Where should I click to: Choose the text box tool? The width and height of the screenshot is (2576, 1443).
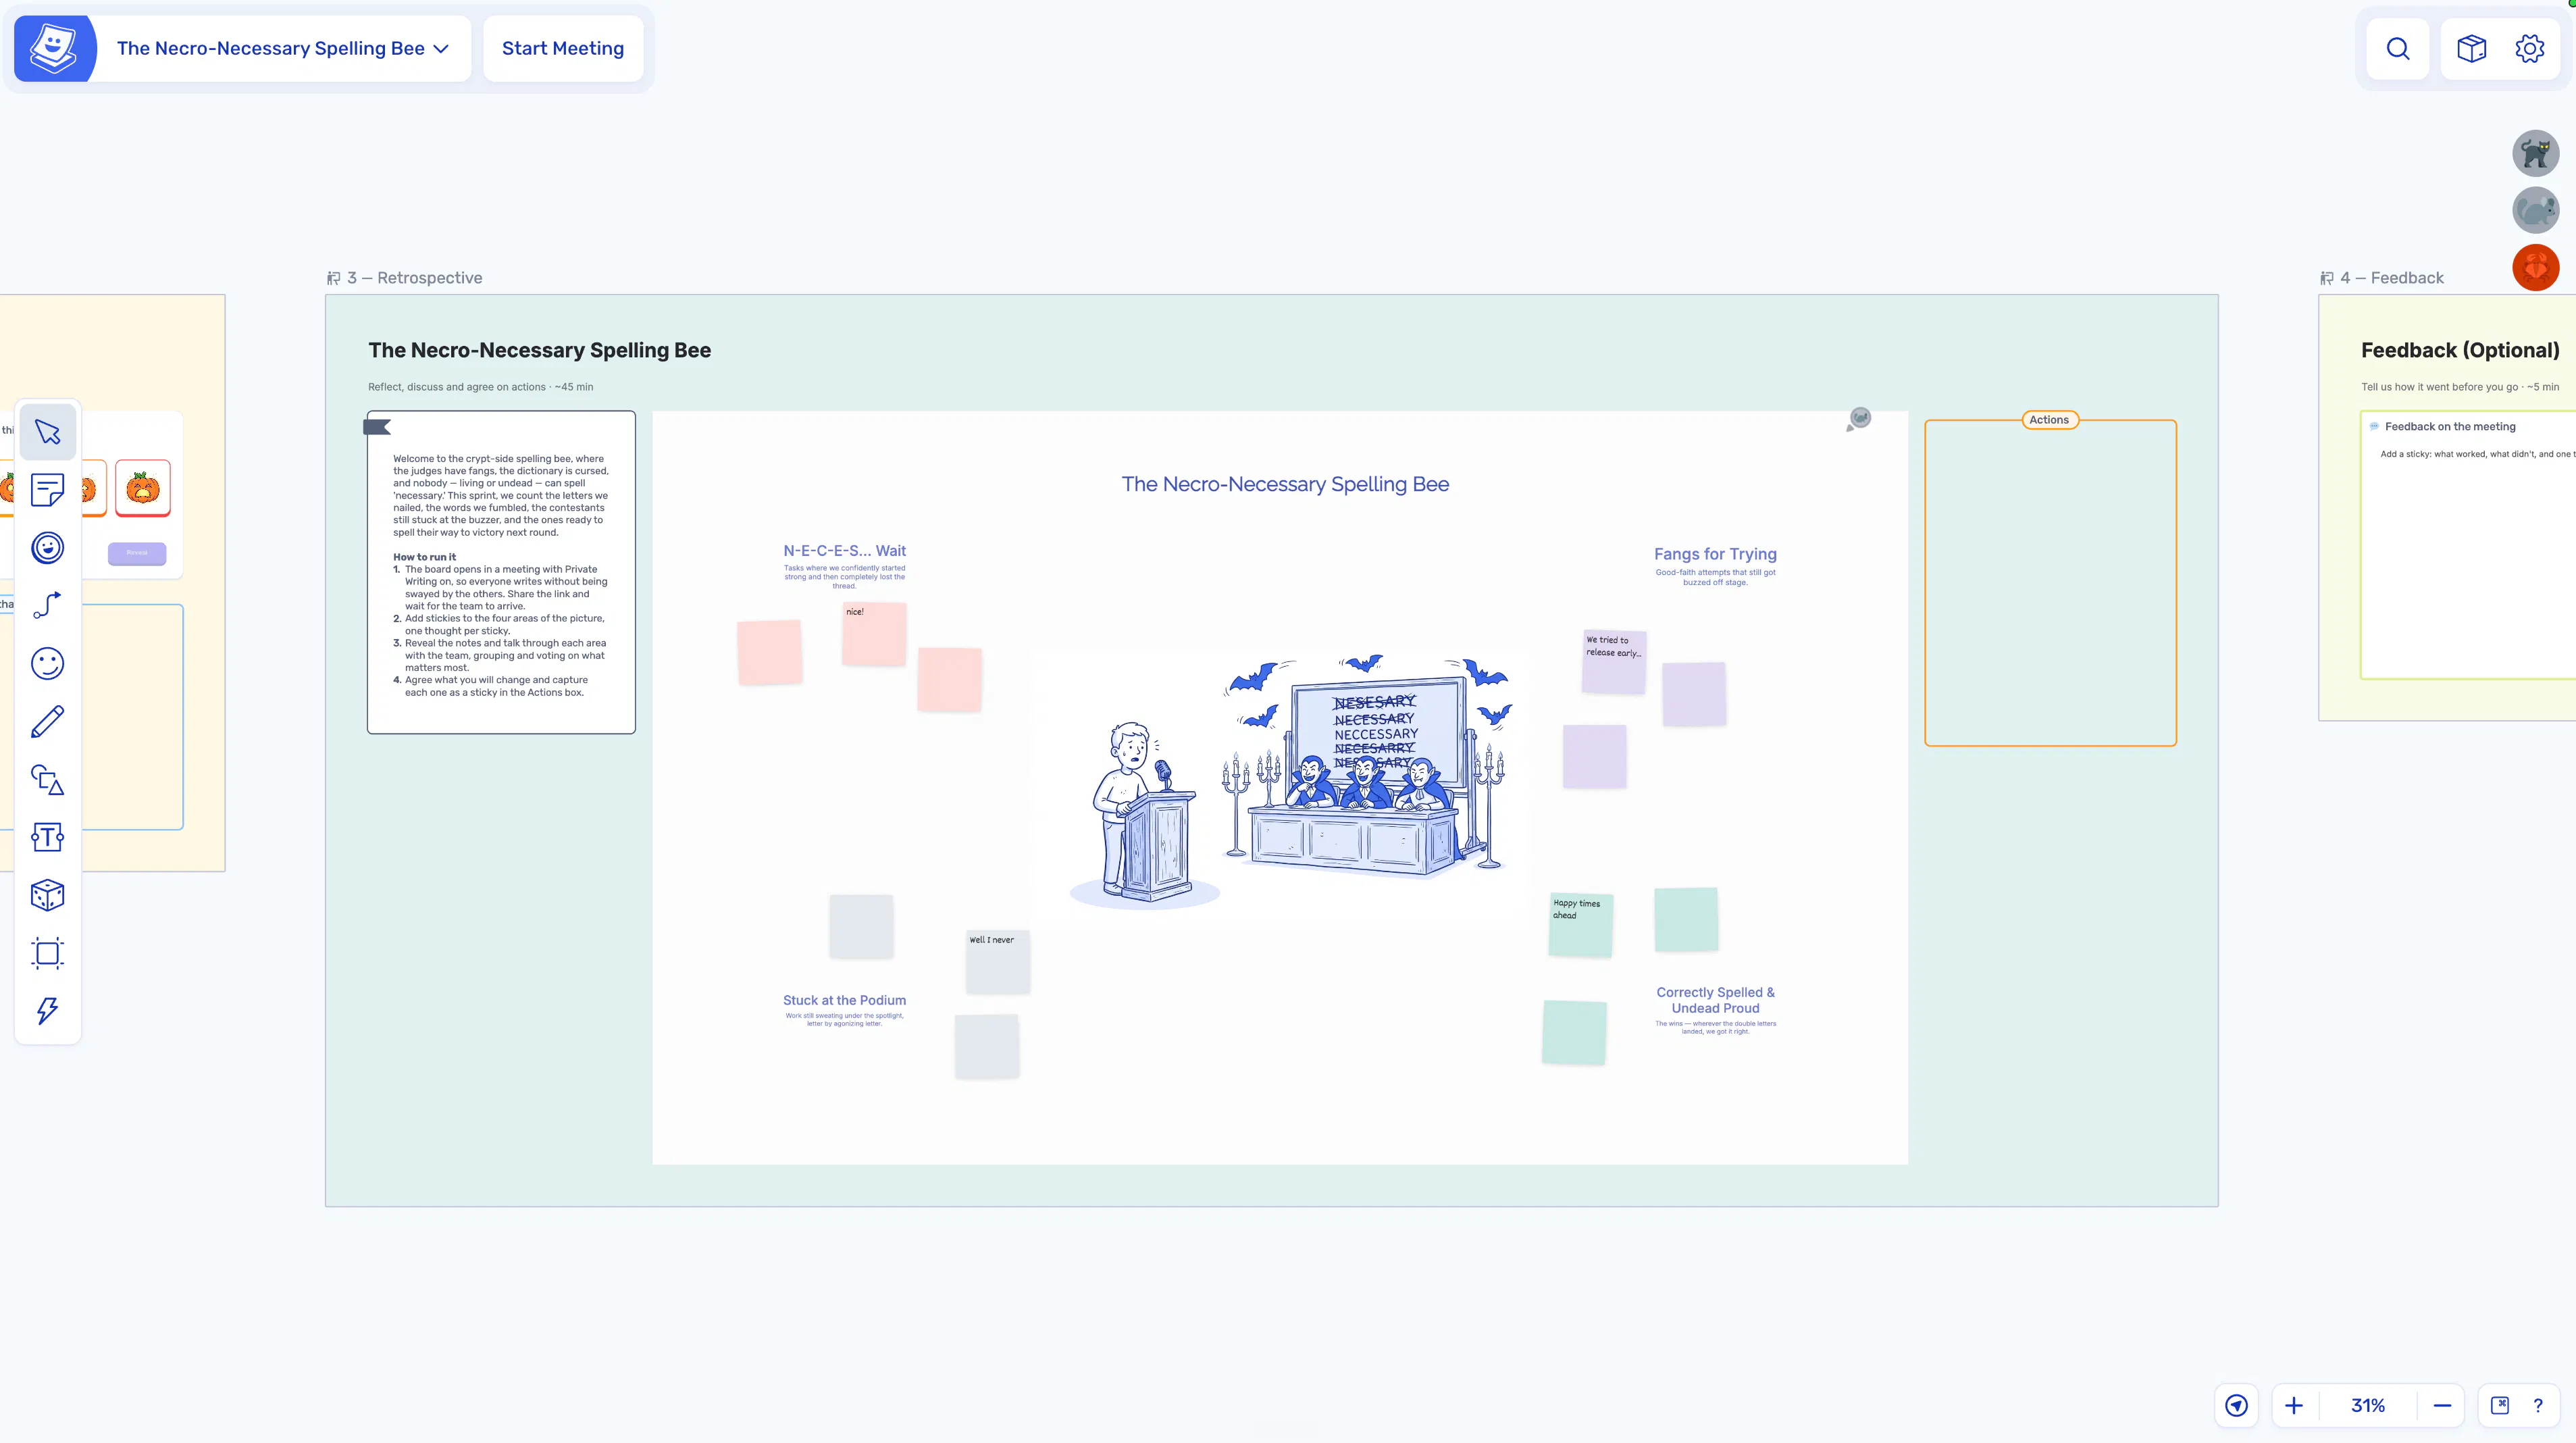point(47,837)
